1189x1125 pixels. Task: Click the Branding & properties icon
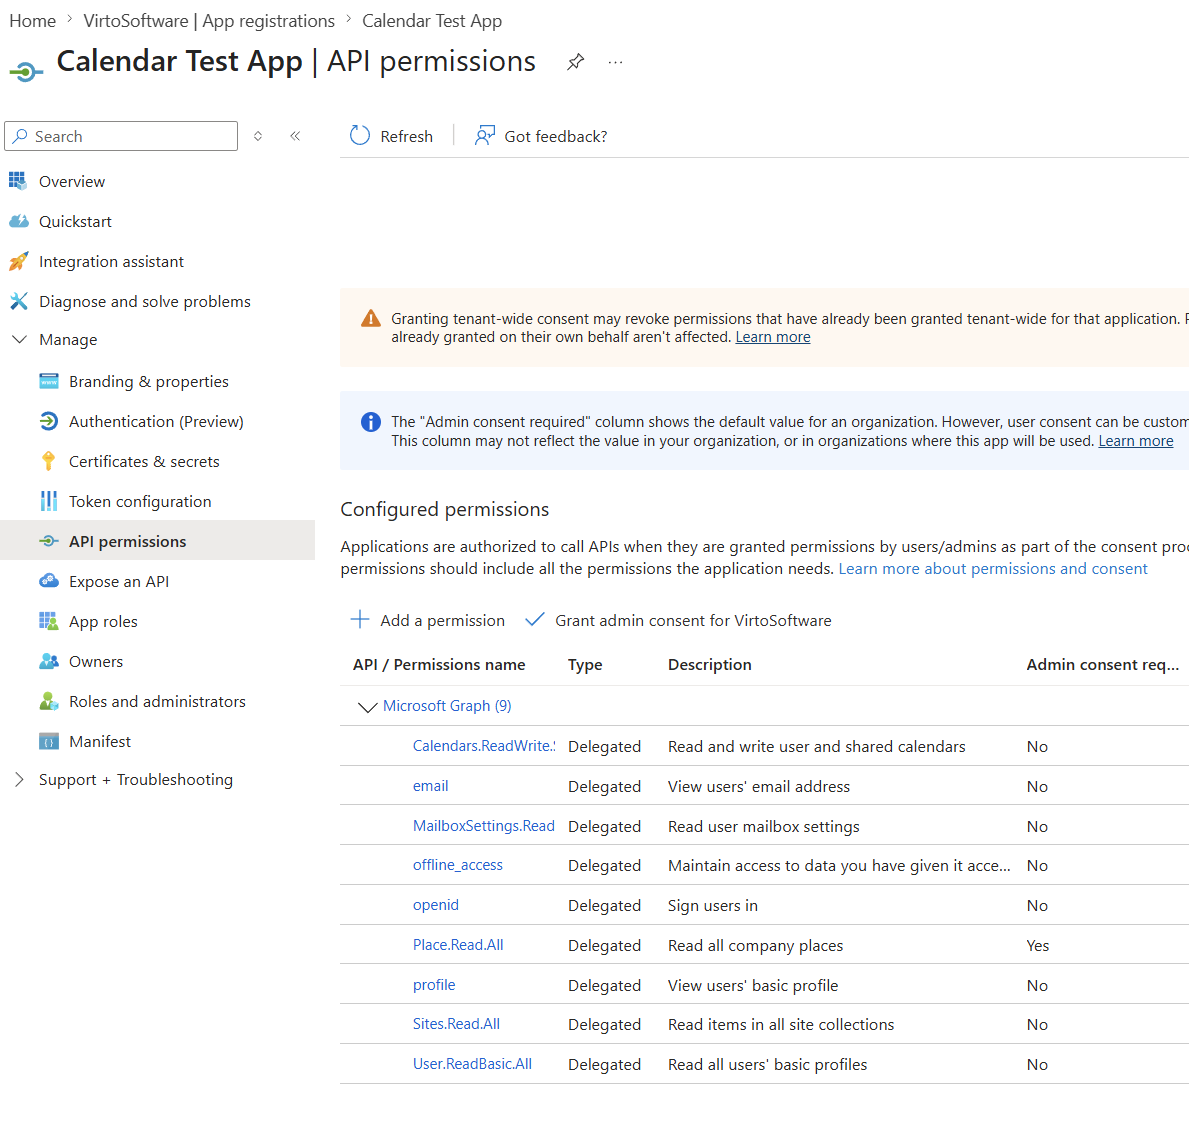[x=49, y=381]
